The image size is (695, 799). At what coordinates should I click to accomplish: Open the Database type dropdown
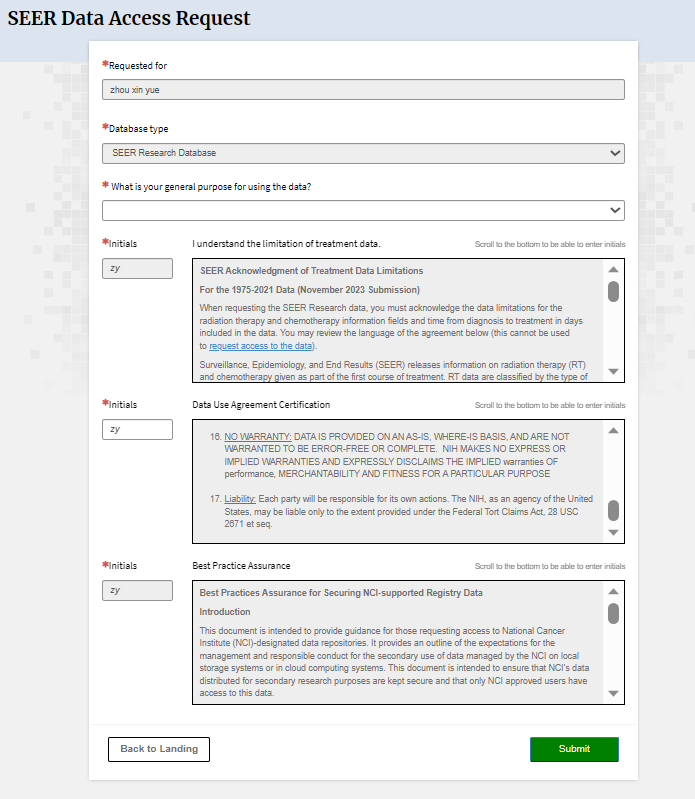tap(363, 153)
